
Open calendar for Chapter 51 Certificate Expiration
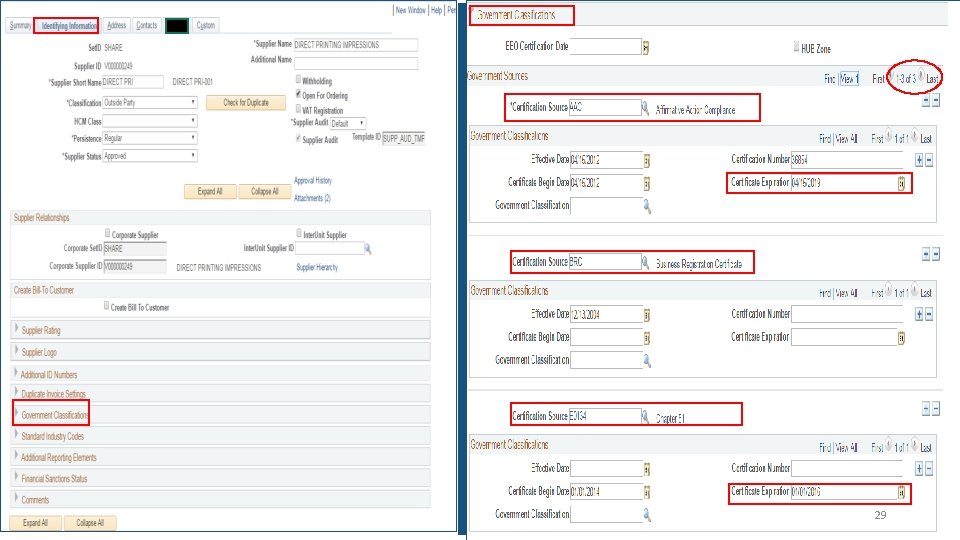(x=901, y=492)
